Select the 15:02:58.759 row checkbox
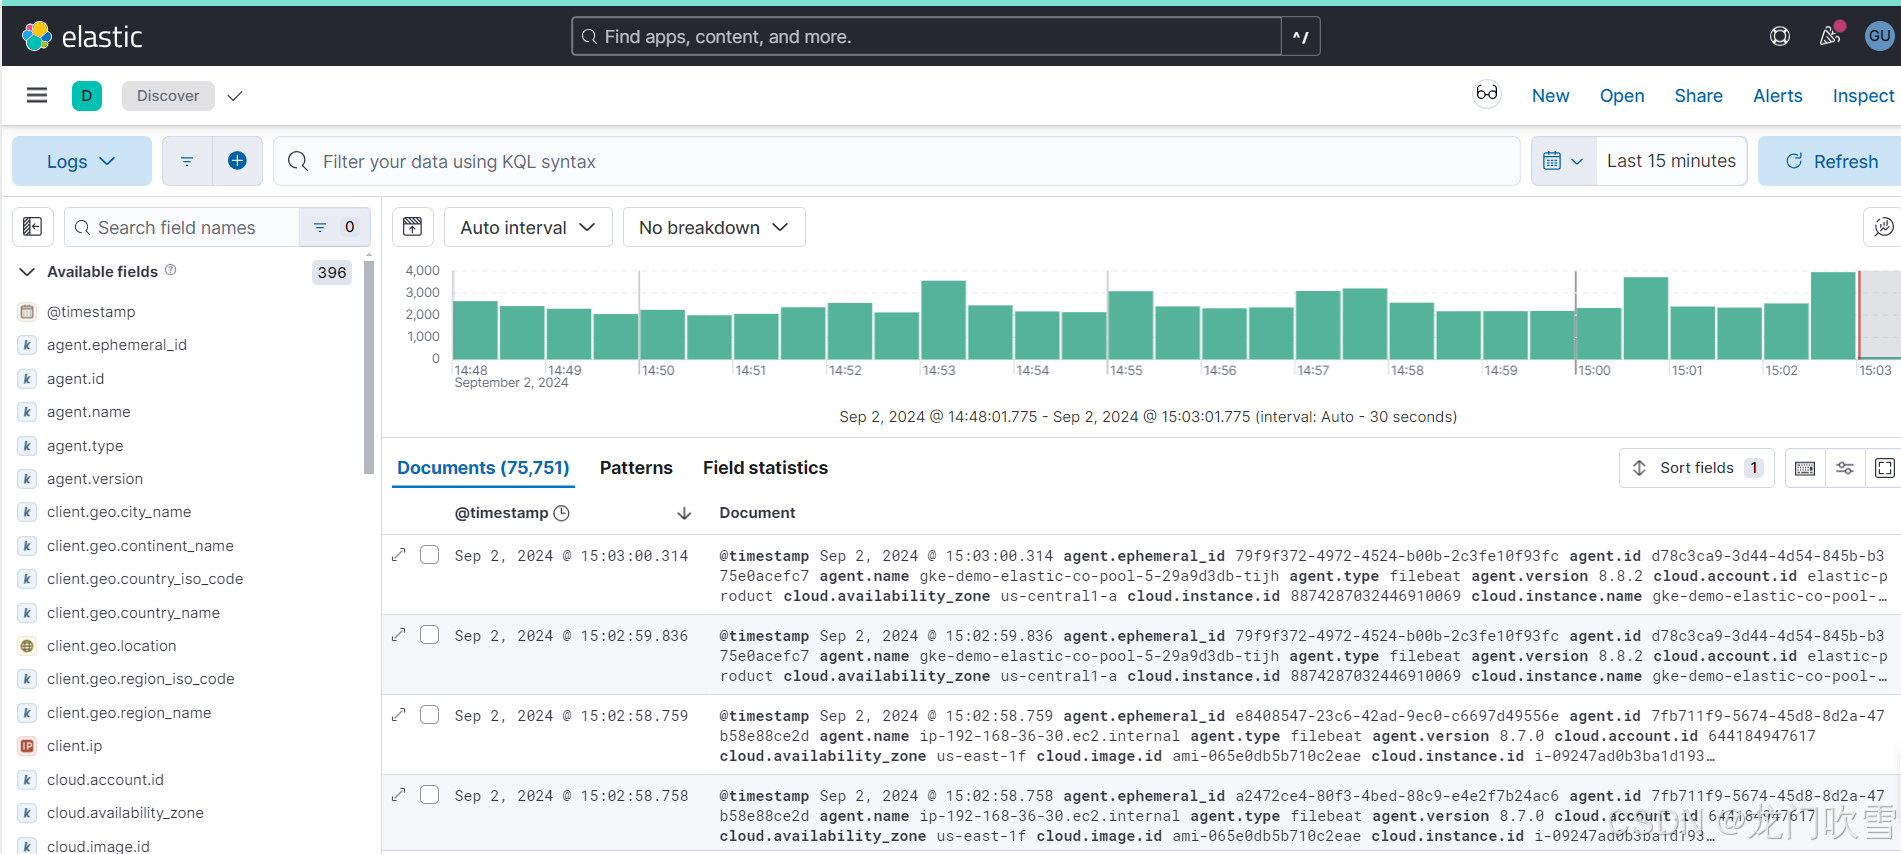This screenshot has height=854, width=1901. pos(430,715)
